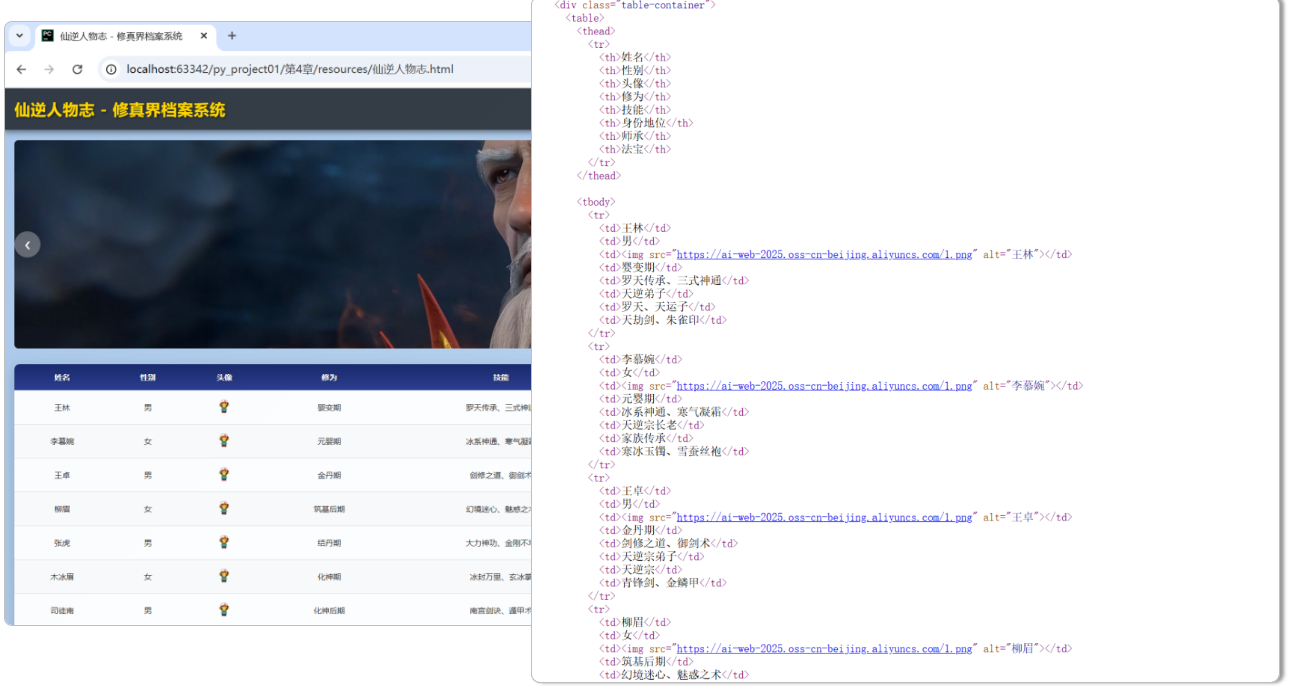Reload the current page

click(x=77, y=69)
